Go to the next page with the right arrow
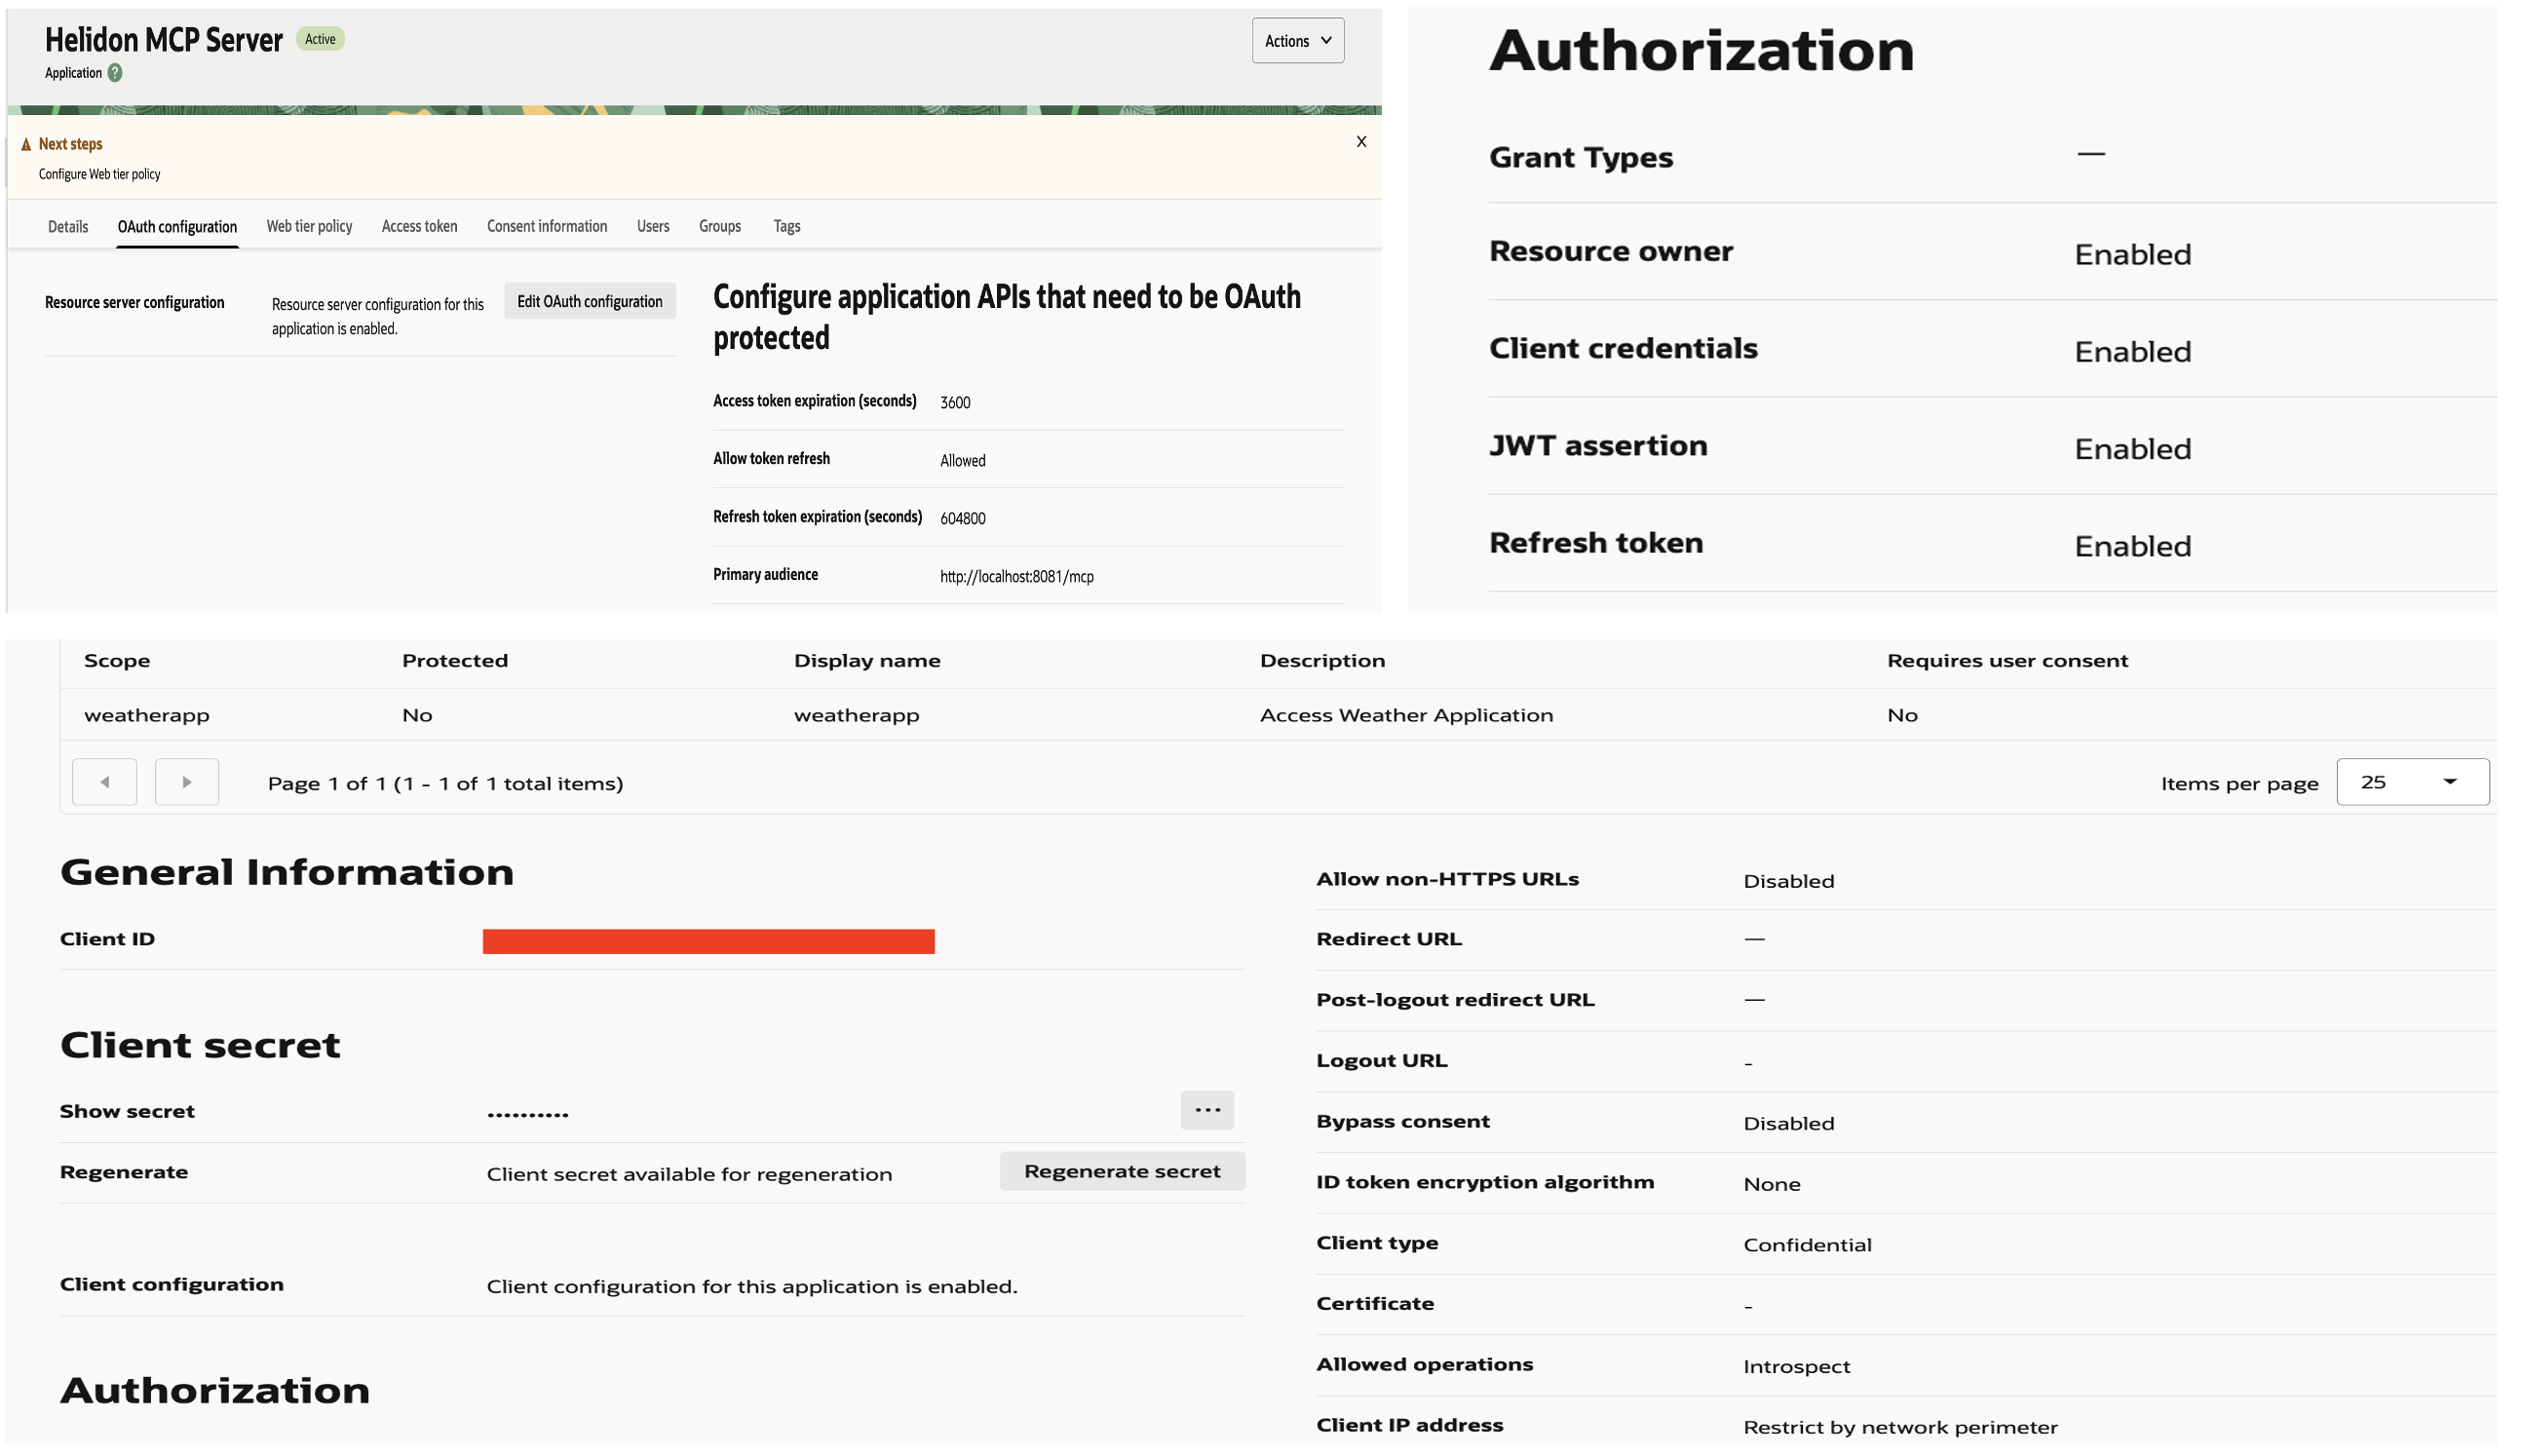Viewport: 2524px width, 1456px height. pyautogui.click(x=187, y=782)
